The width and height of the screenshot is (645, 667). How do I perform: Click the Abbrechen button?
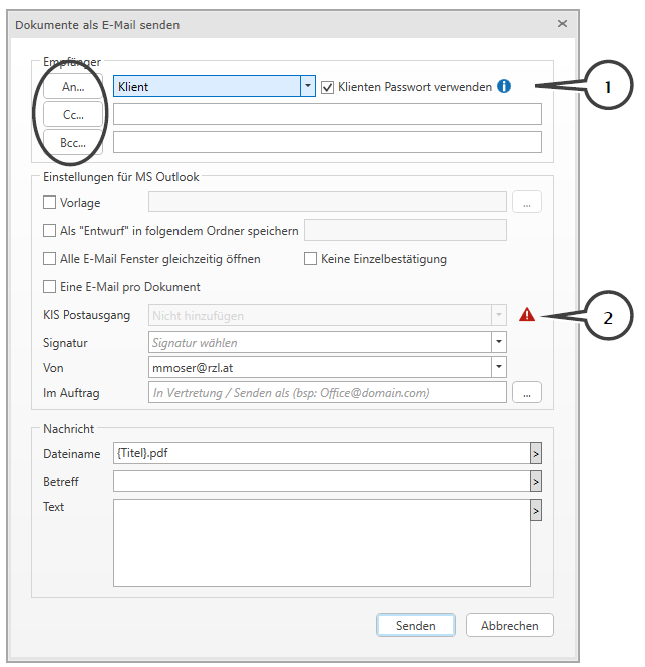coord(509,626)
